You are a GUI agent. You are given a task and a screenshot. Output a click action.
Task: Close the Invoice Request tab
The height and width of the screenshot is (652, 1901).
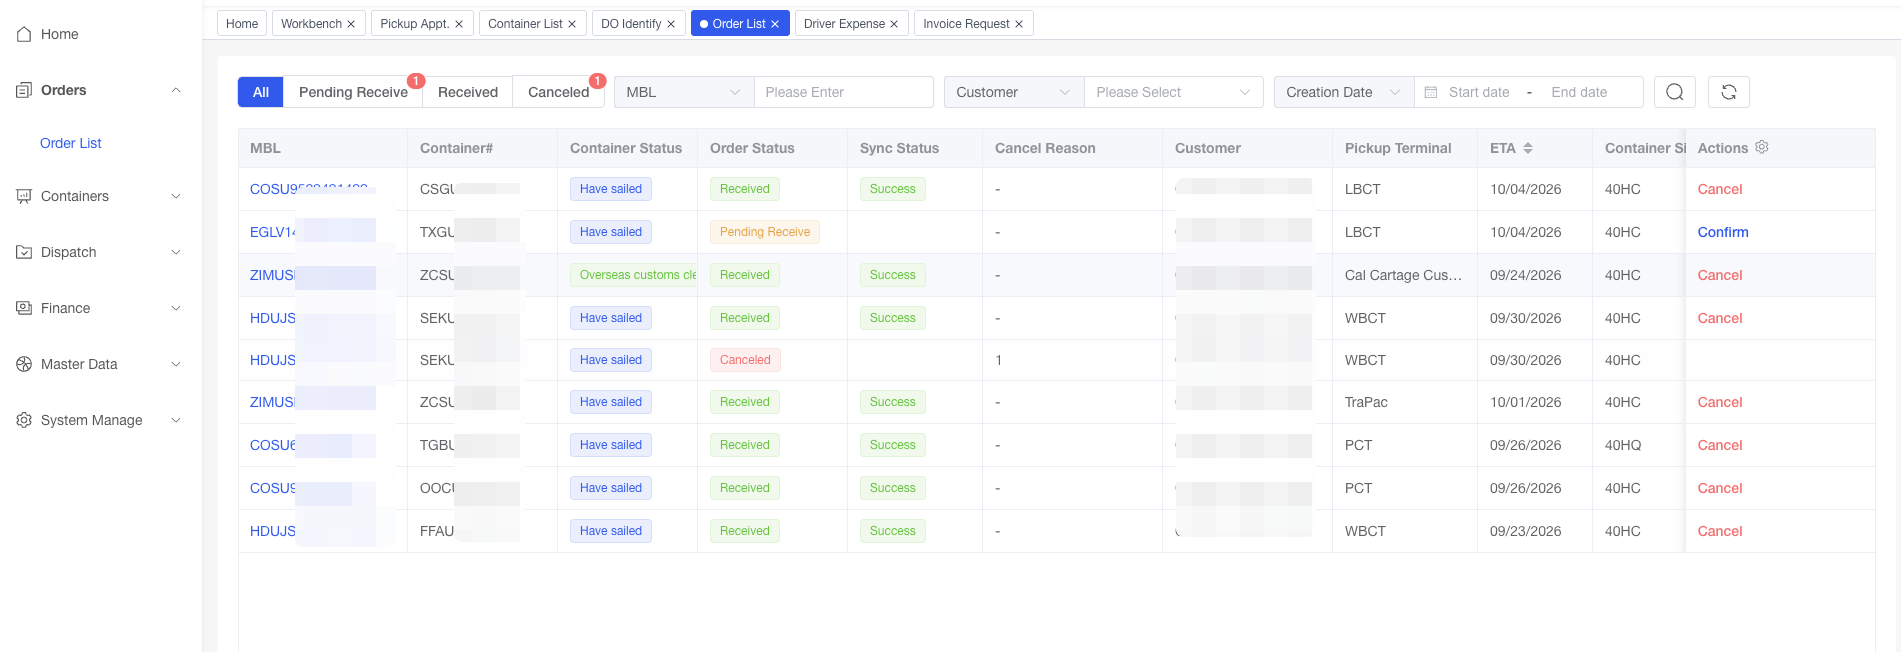pos(1019,24)
